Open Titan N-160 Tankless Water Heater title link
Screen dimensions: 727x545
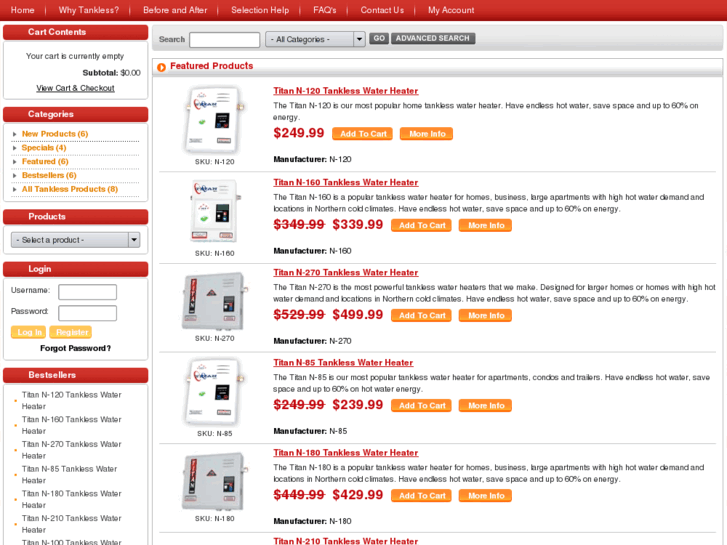[x=345, y=182]
